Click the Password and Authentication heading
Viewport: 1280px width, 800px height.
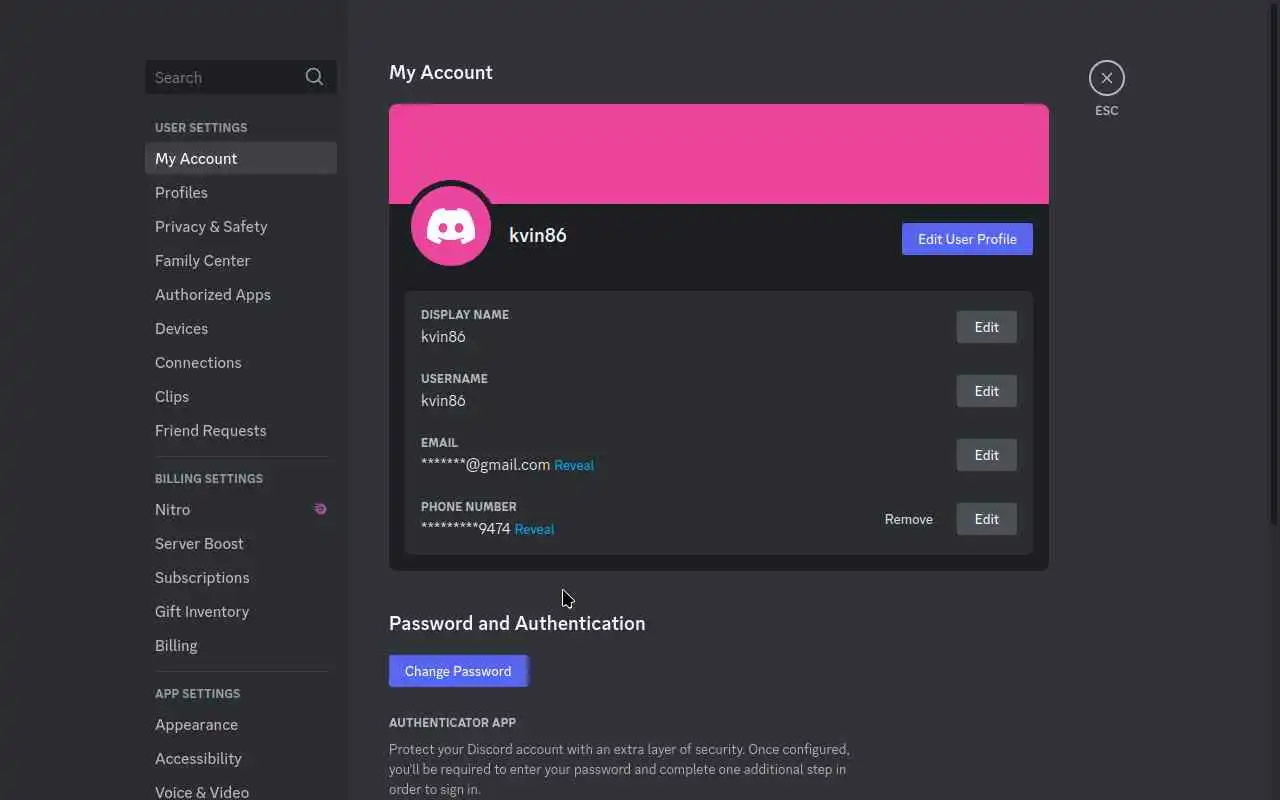(517, 623)
